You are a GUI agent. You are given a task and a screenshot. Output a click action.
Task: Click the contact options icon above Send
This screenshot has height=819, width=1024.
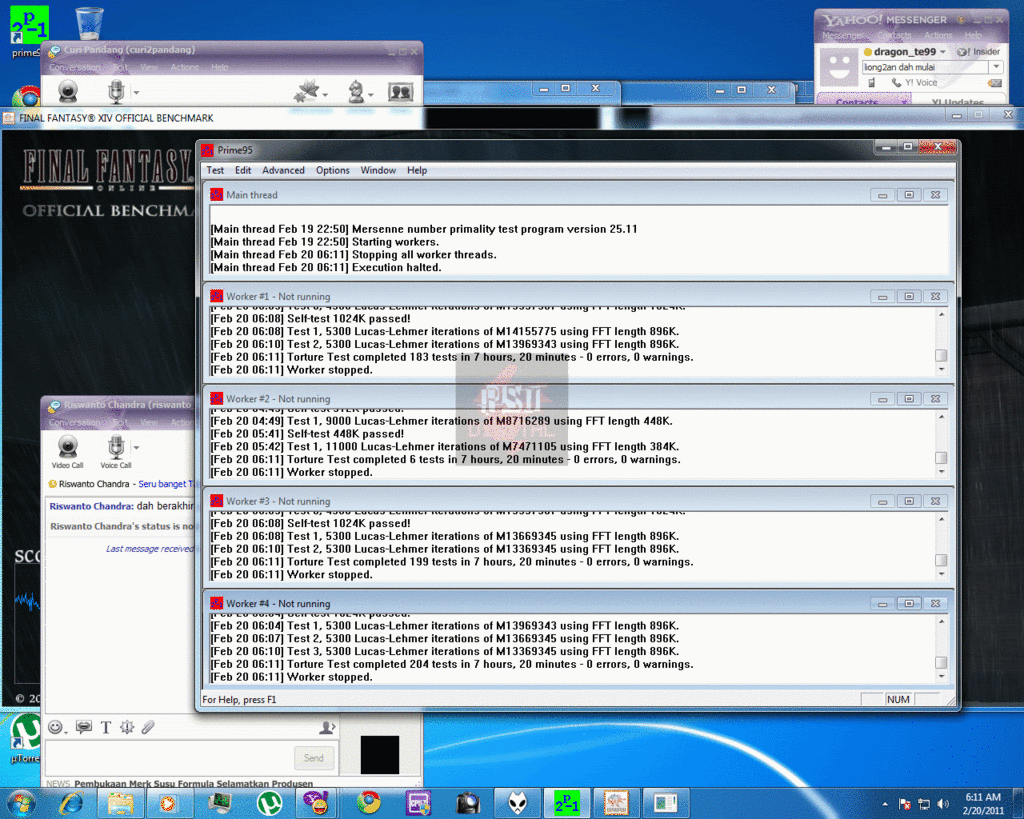click(327, 727)
